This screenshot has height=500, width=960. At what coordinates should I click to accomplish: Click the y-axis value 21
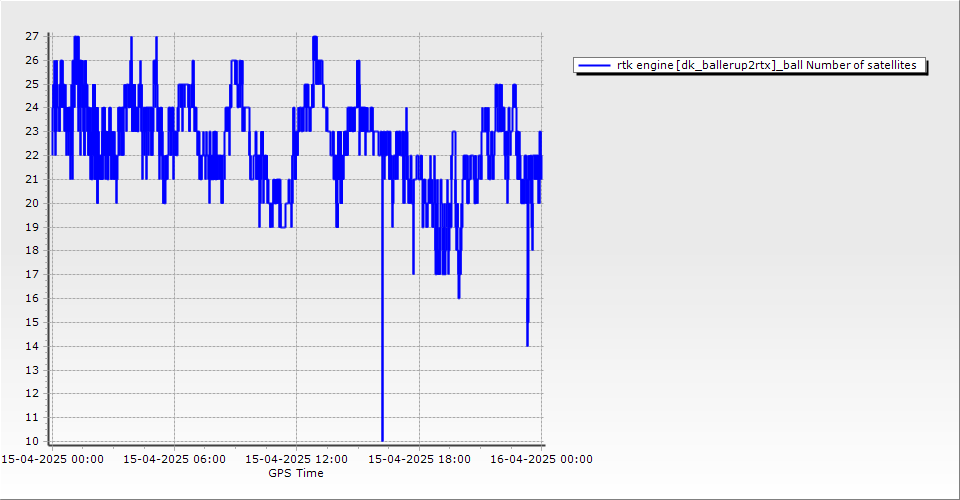coord(32,179)
